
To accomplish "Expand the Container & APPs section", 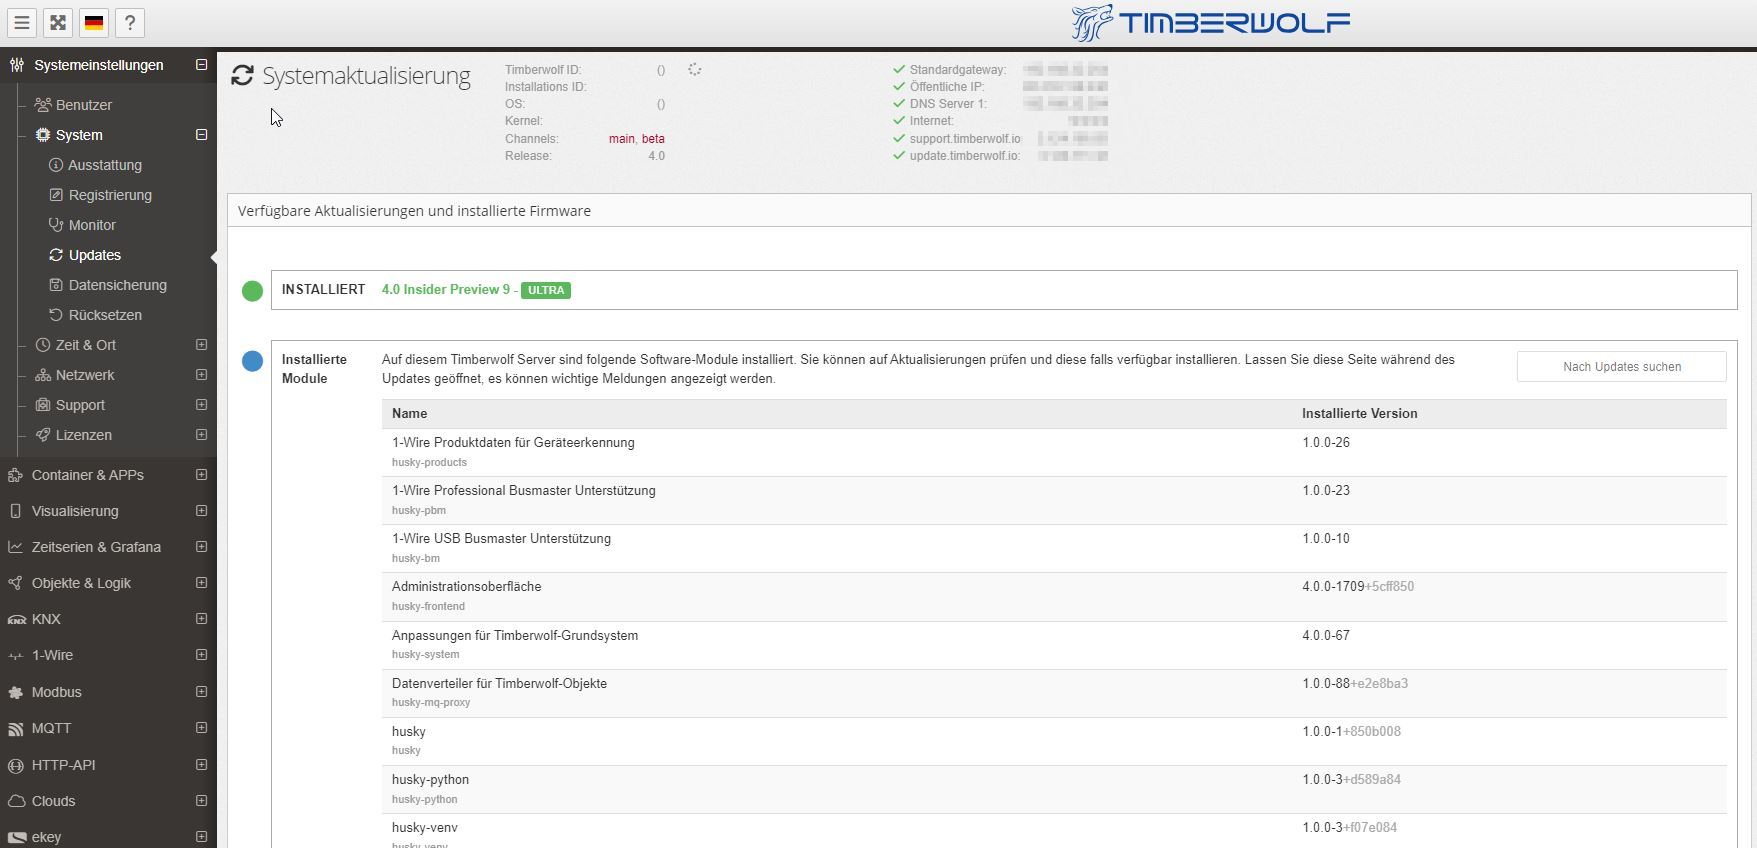I will (201, 475).
